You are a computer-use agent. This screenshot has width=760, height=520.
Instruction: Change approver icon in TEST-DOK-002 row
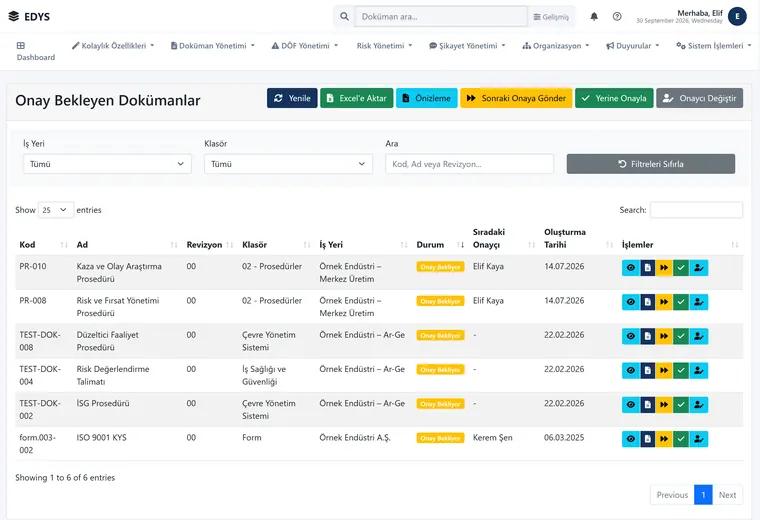[x=698, y=405]
